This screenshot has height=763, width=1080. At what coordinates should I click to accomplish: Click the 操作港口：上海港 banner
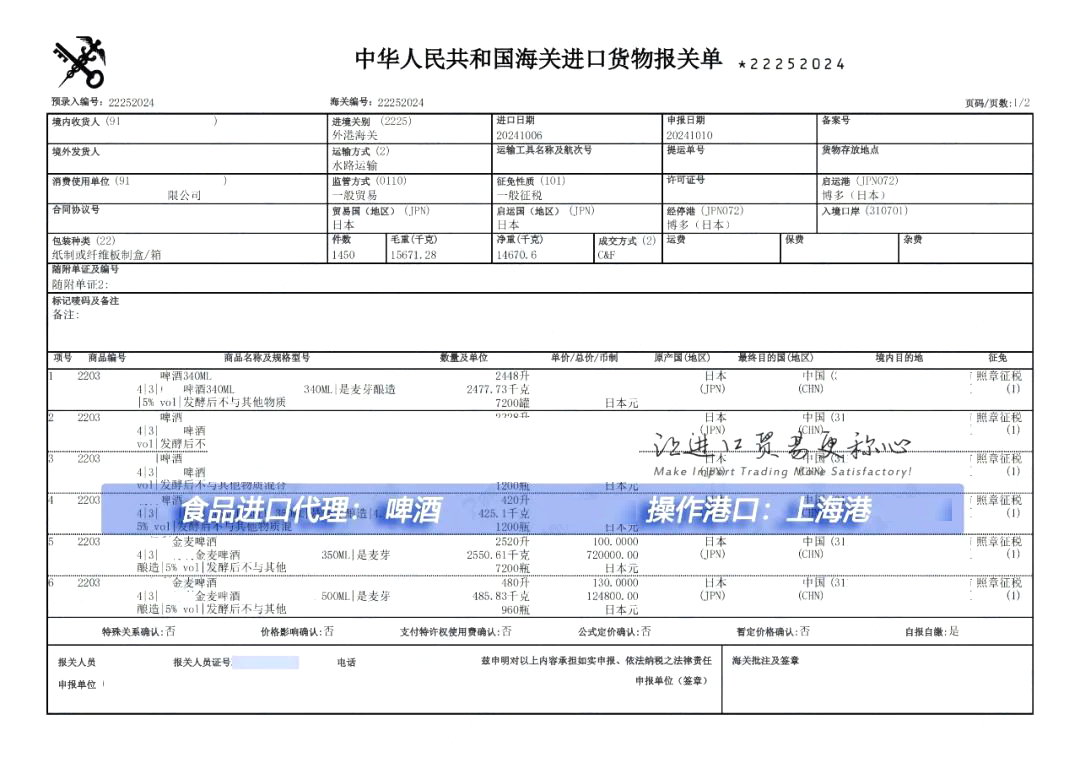[x=760, y=508]
